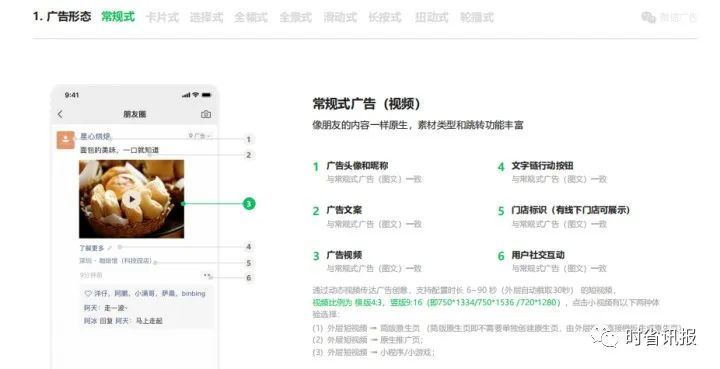Image resolution: width=720 pixels, height=369 pixels.
Task: Open the 滑动式 tab
Action: click(340, 17)
